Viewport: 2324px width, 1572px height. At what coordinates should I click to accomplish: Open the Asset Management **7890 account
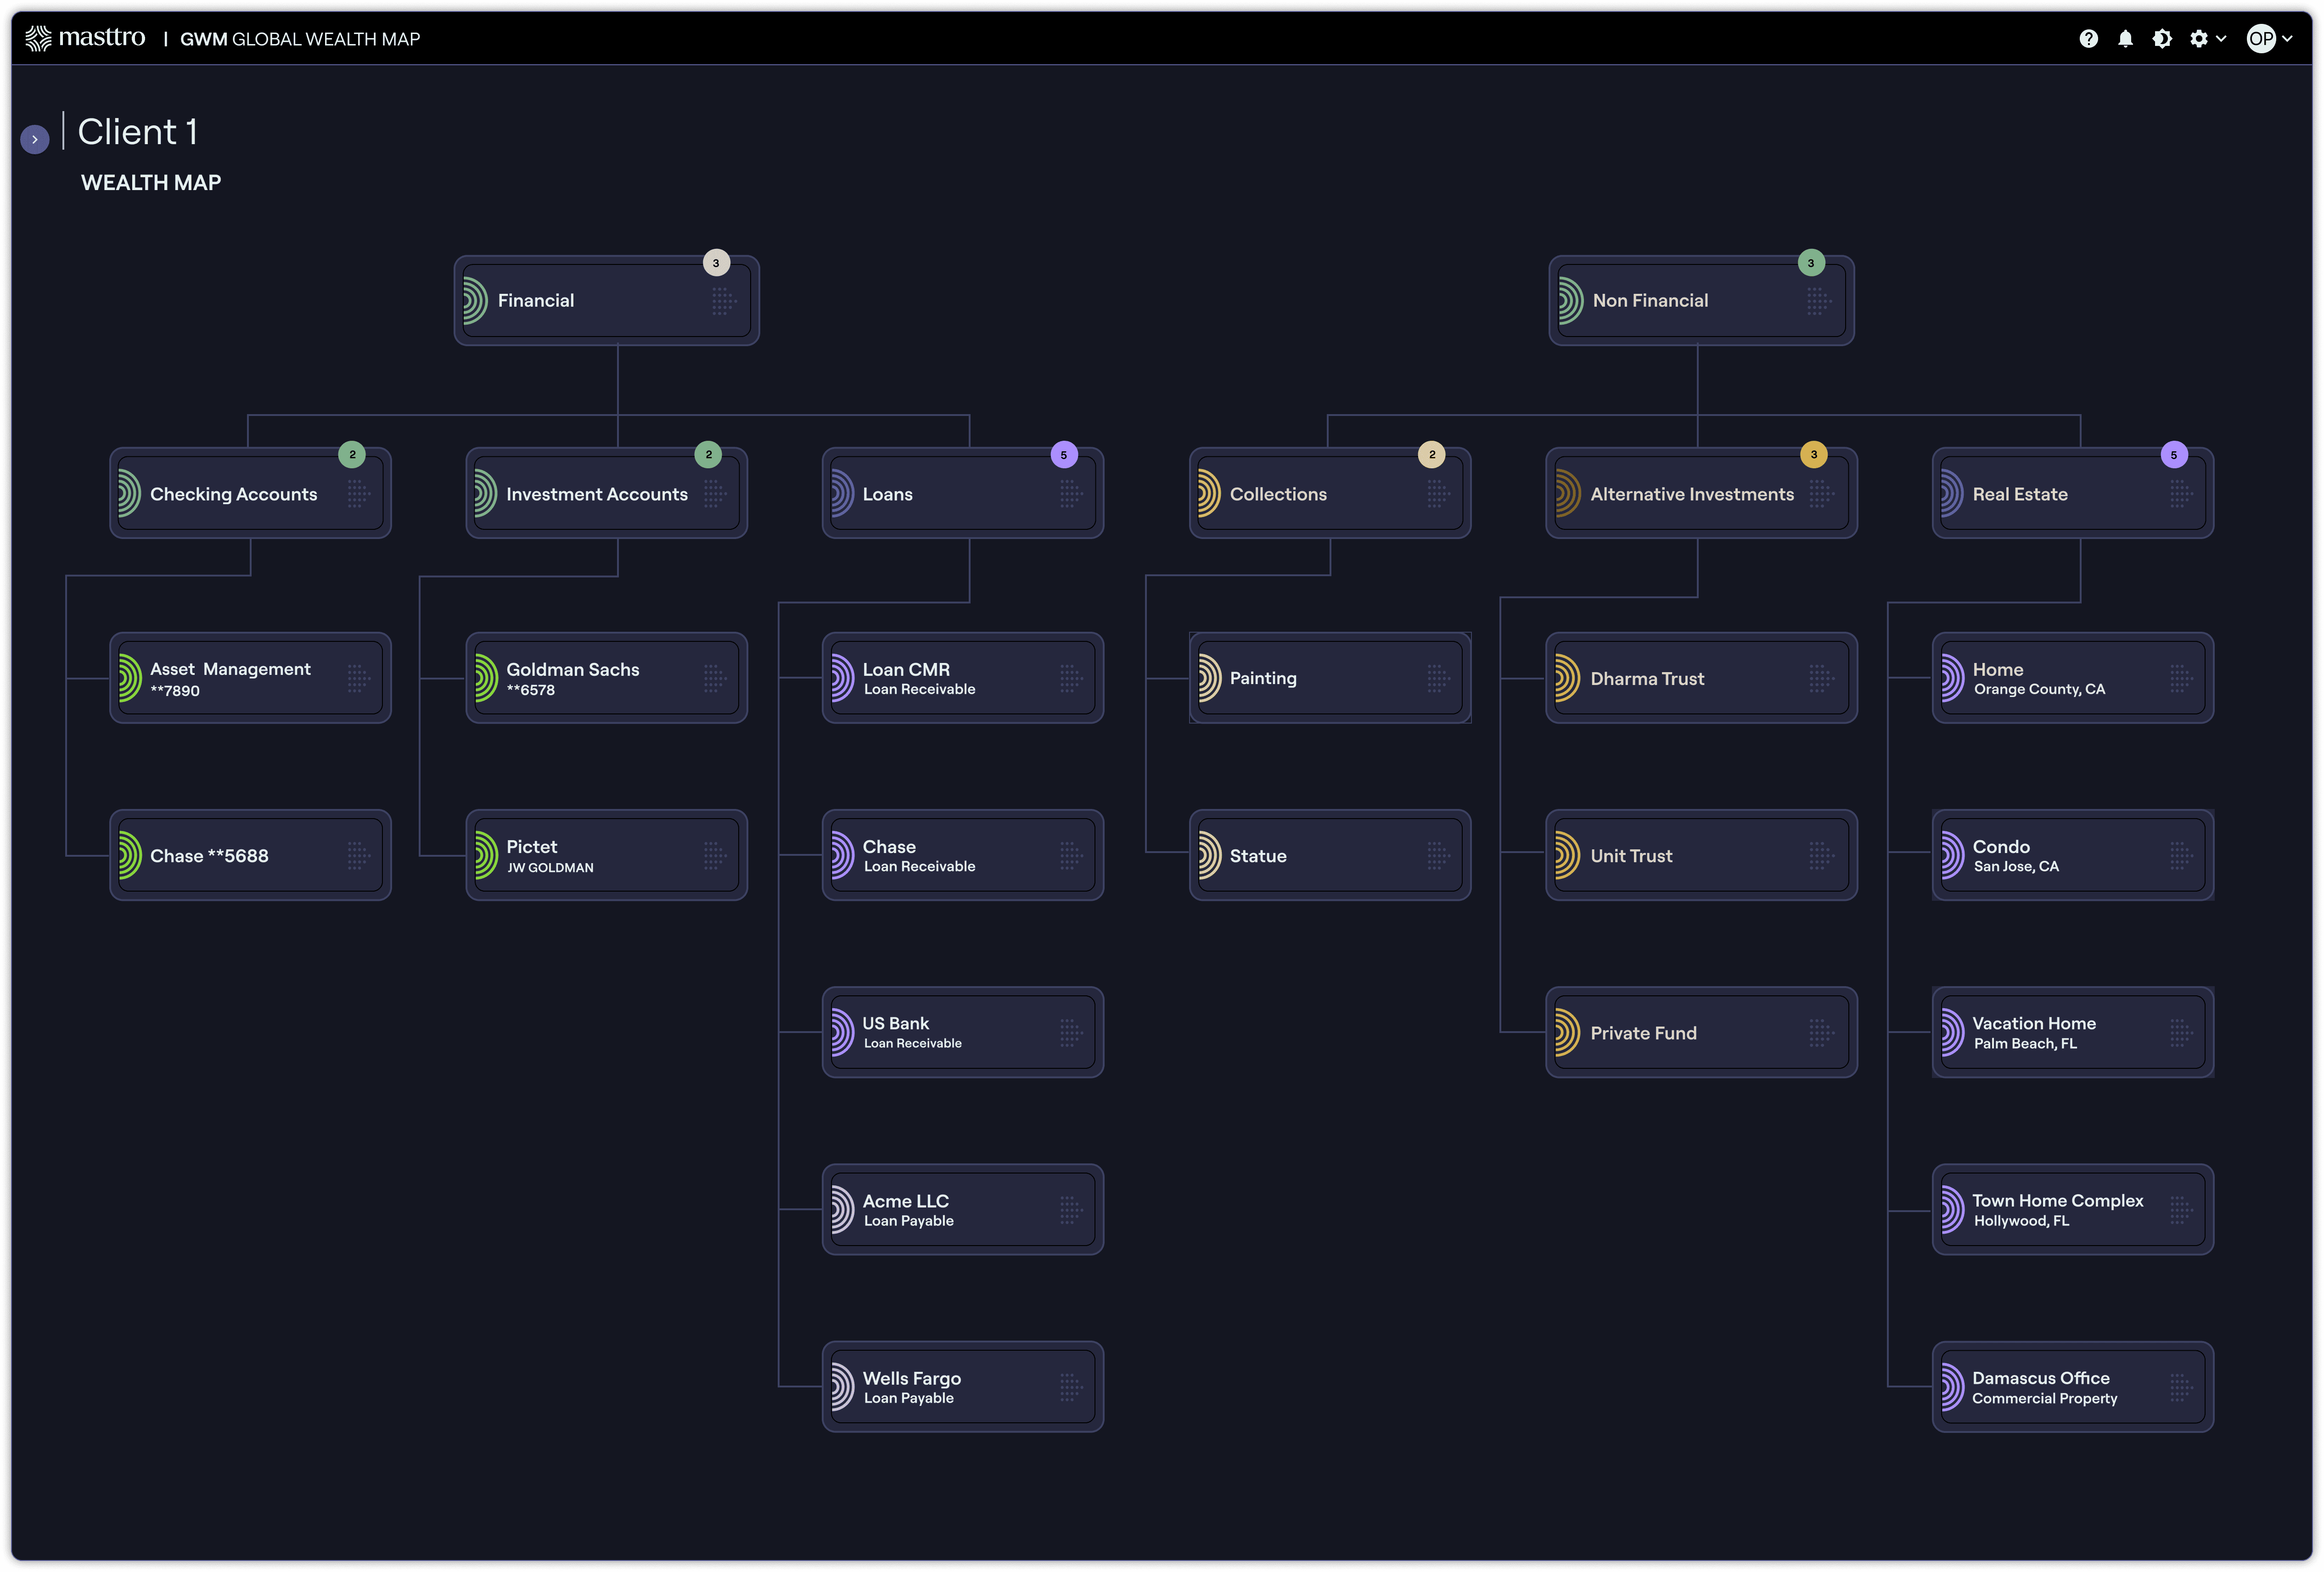(x=250, y=678)
